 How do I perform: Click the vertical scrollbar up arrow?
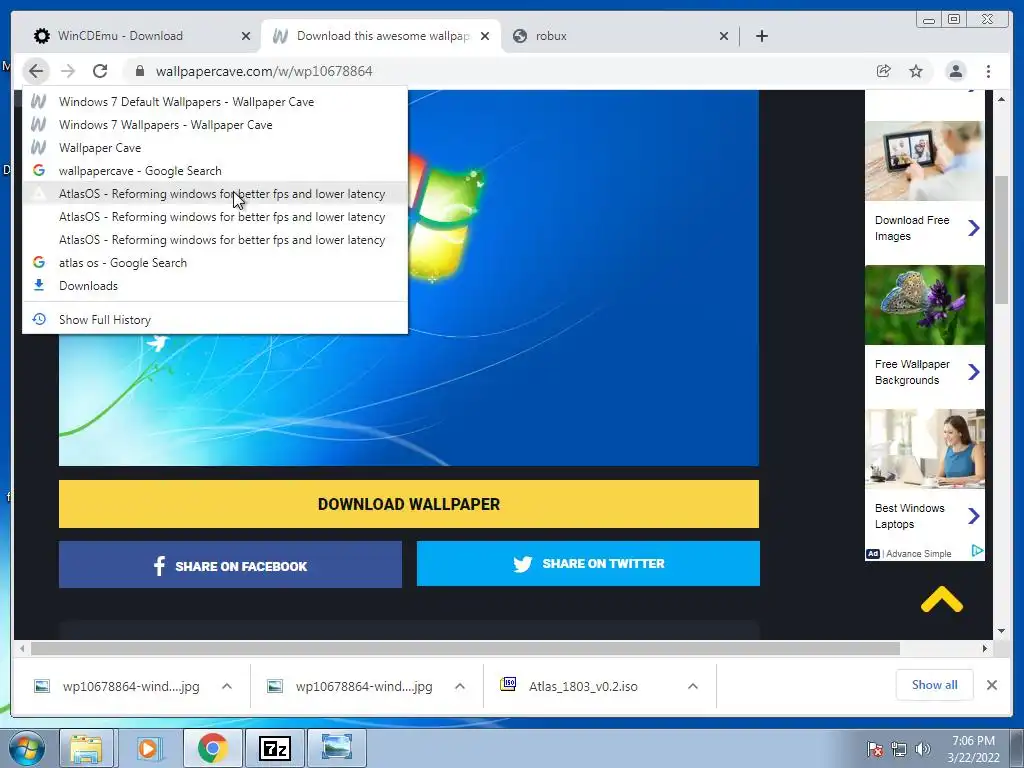[x=1001, y=99]
